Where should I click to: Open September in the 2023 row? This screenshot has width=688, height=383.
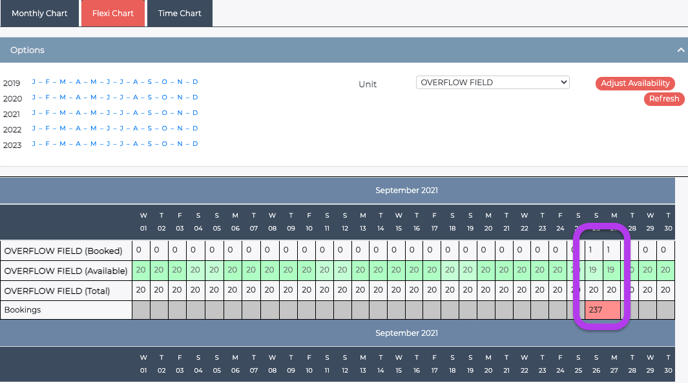(x=150, y=144)
